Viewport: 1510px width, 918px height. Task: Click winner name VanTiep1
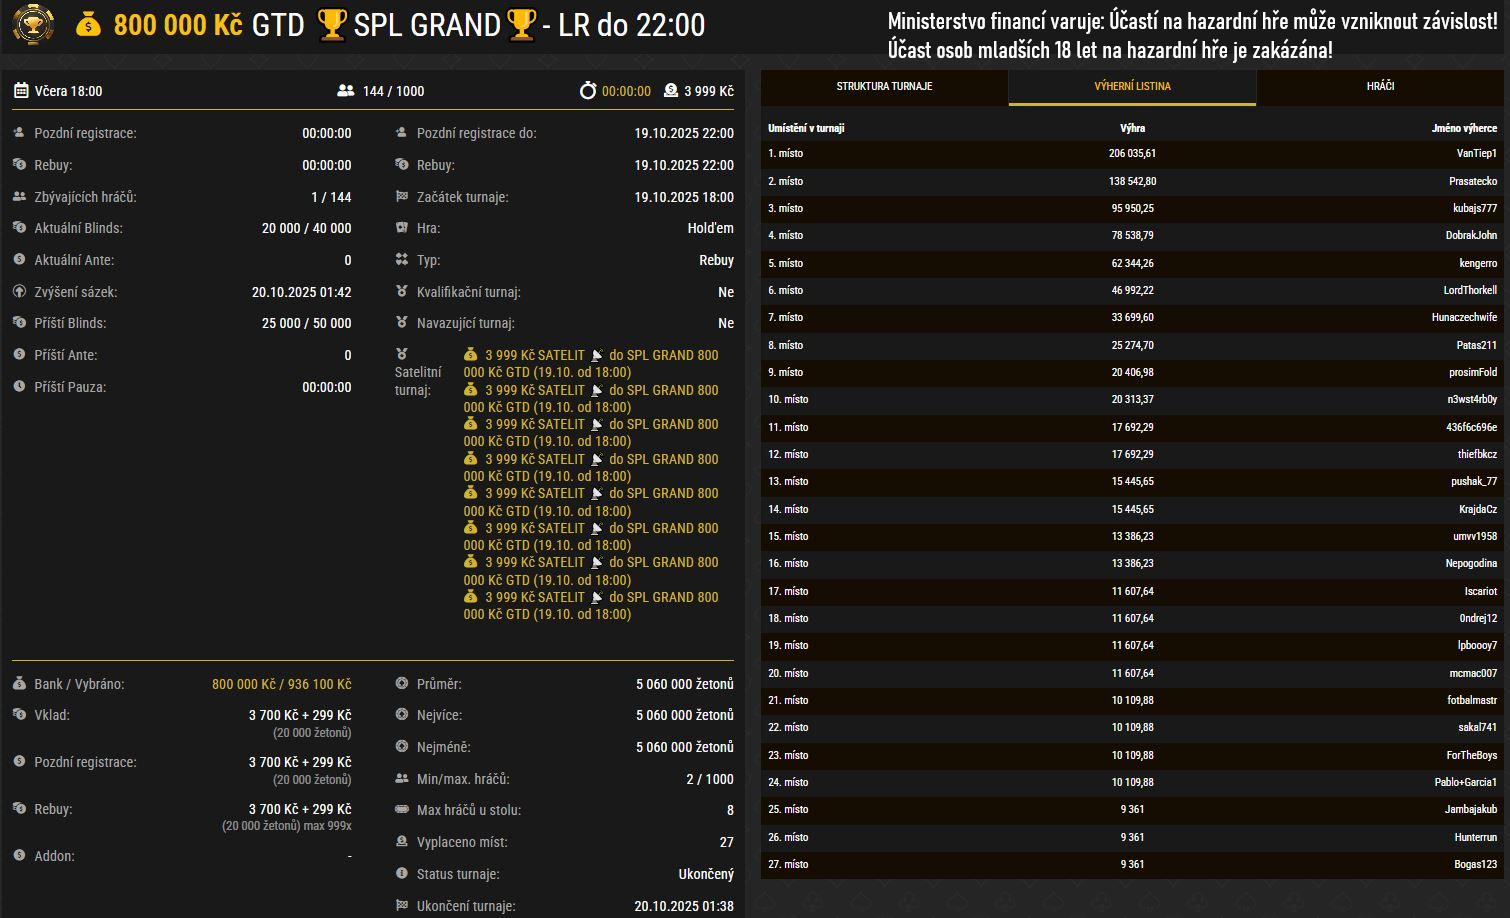(x=1476, y=154)
